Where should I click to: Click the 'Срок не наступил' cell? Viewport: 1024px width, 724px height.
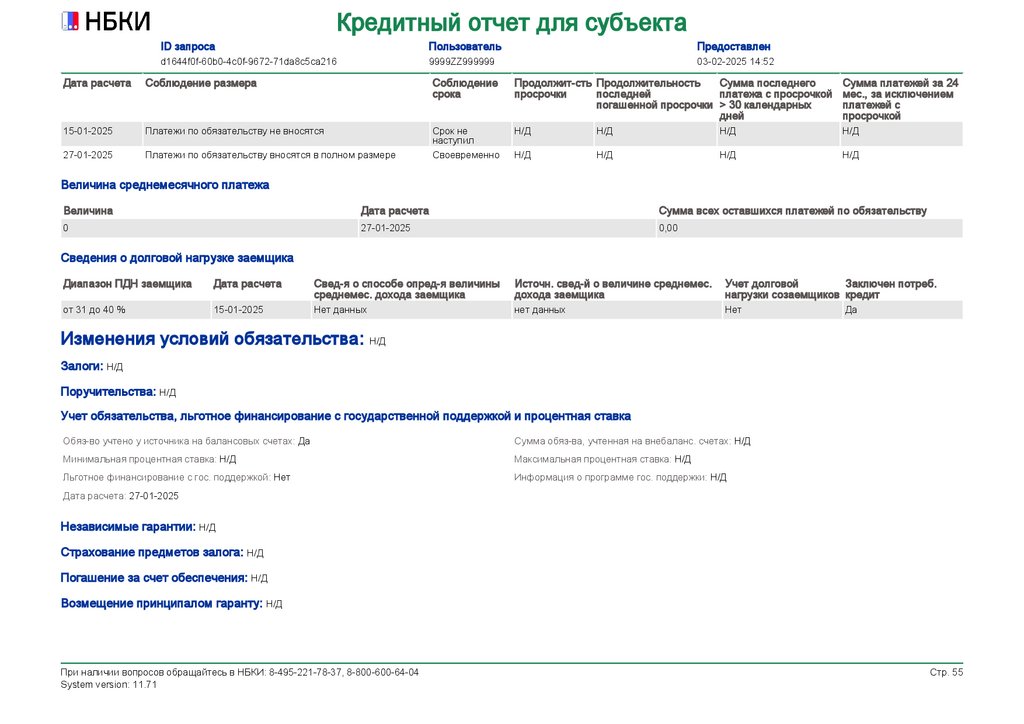point(450,136)
